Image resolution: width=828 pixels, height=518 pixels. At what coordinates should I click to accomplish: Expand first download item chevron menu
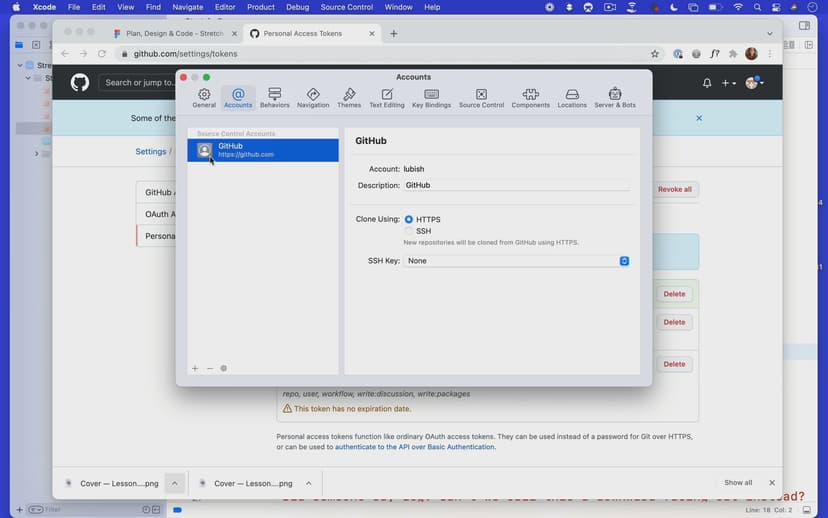tap(175, 483)
